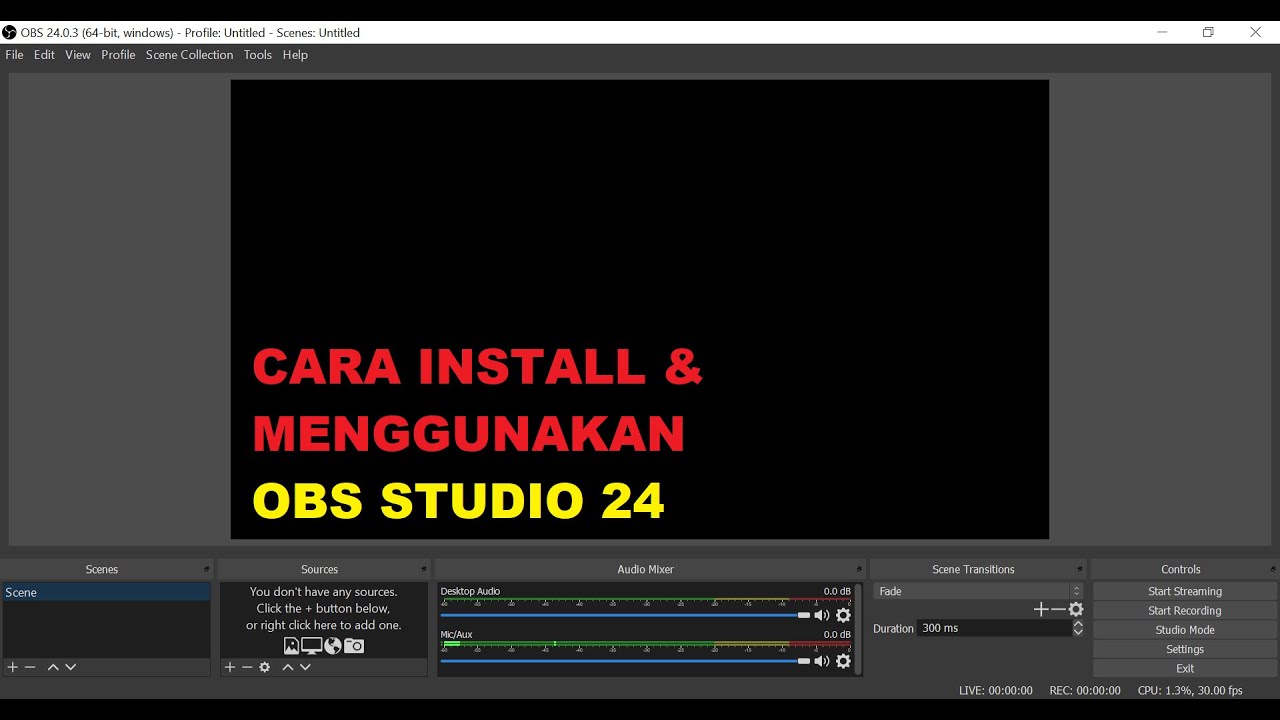Adjust the Desktop Audio volume slider
1280x720 pixels.
(625, 615)
